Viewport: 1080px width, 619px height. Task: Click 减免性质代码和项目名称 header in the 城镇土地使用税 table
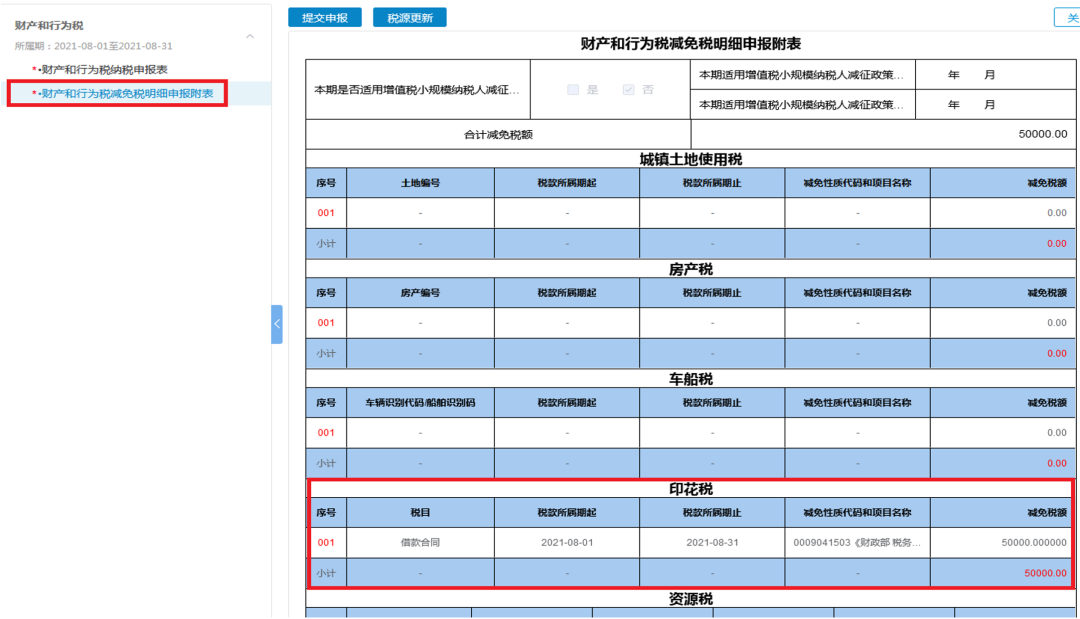(858, 183)
